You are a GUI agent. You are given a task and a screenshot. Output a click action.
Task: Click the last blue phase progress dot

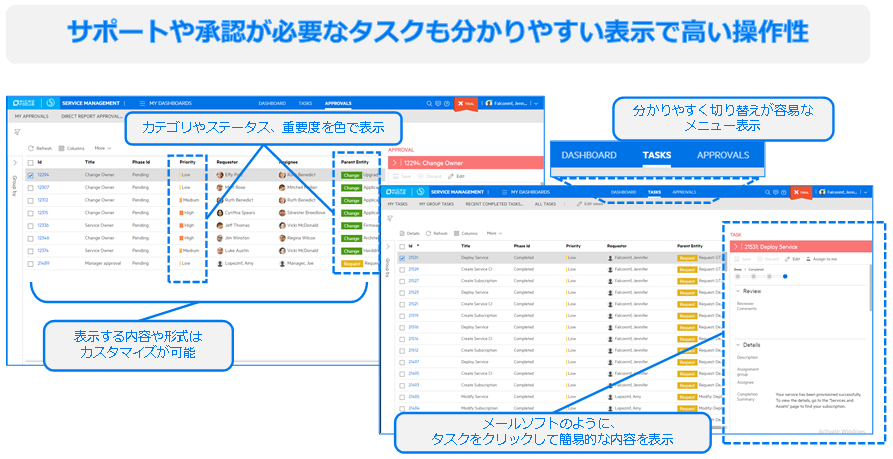pyautogui.click(x=784, y=276)
